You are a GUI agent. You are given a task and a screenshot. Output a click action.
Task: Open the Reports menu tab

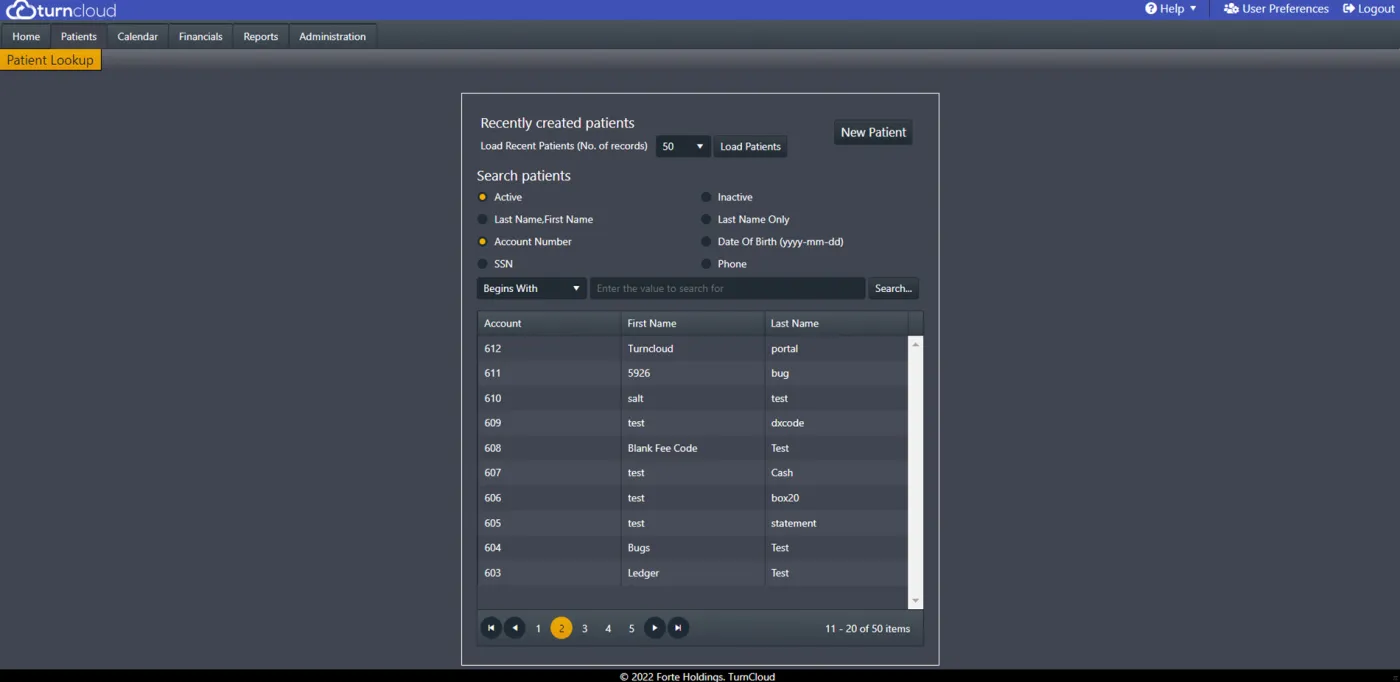coord(261,37)
